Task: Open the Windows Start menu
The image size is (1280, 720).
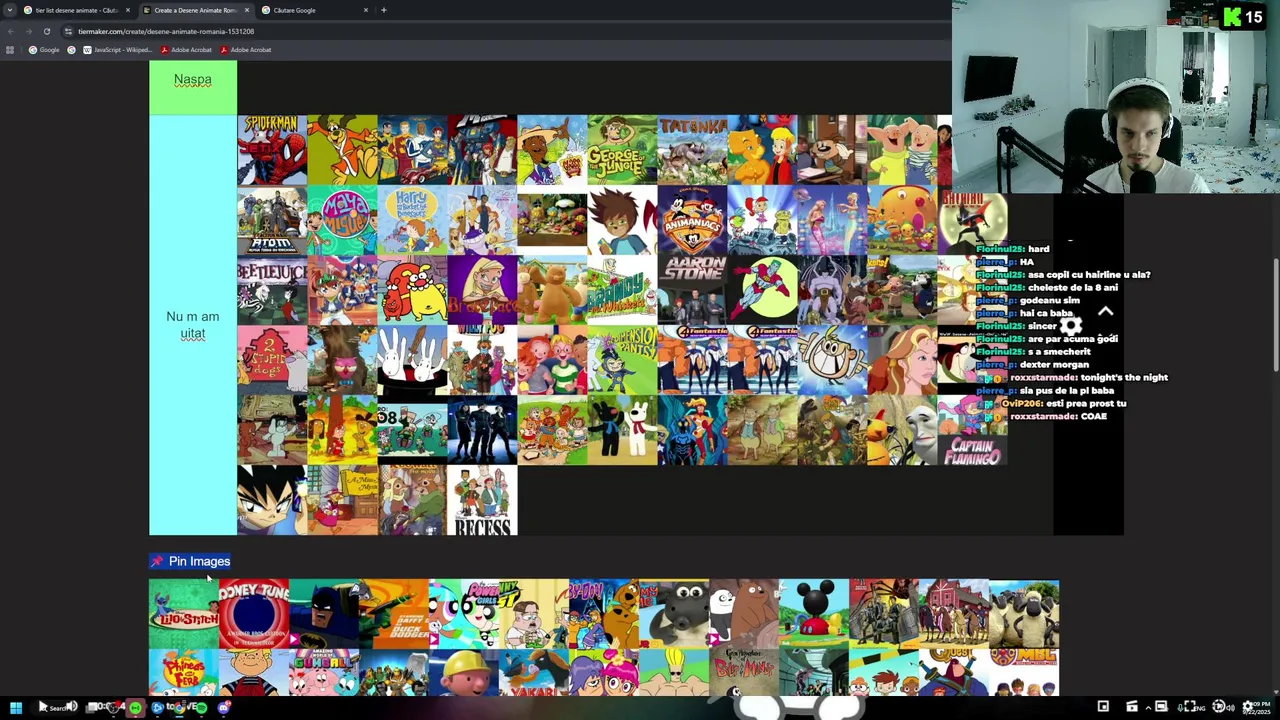Action: coord(16,707)
